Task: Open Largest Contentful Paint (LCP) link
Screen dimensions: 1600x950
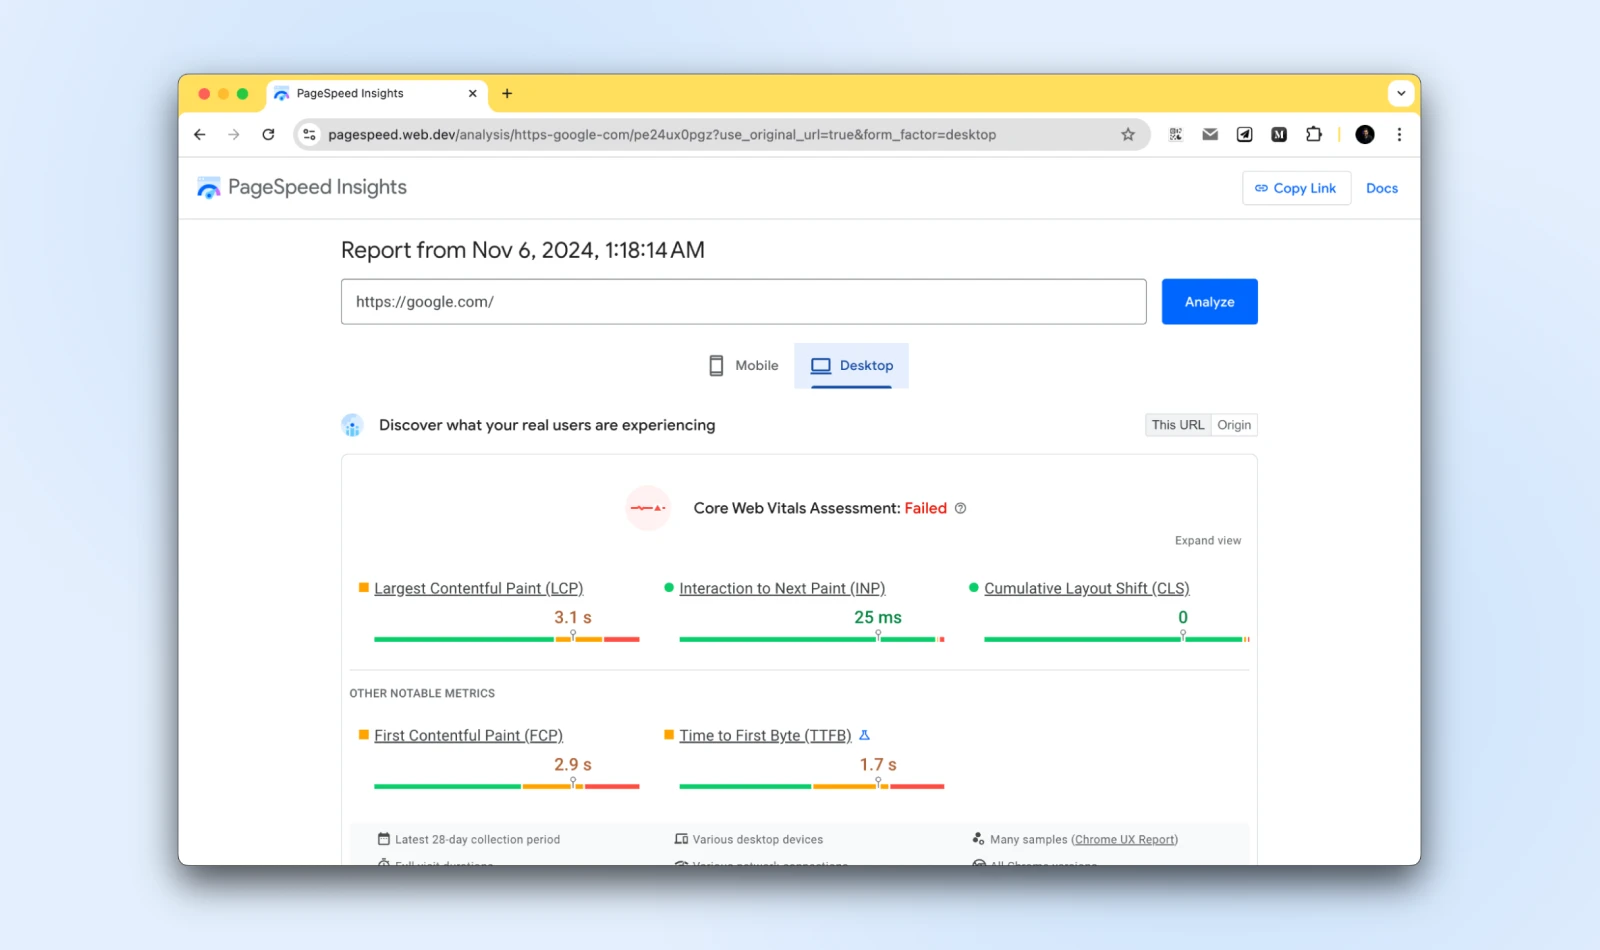Action: 478,588
